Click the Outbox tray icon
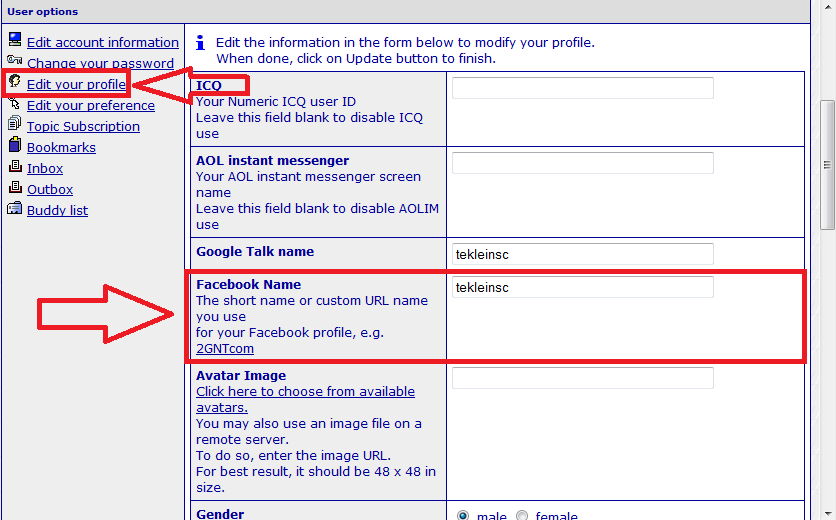 coord(15,187)
